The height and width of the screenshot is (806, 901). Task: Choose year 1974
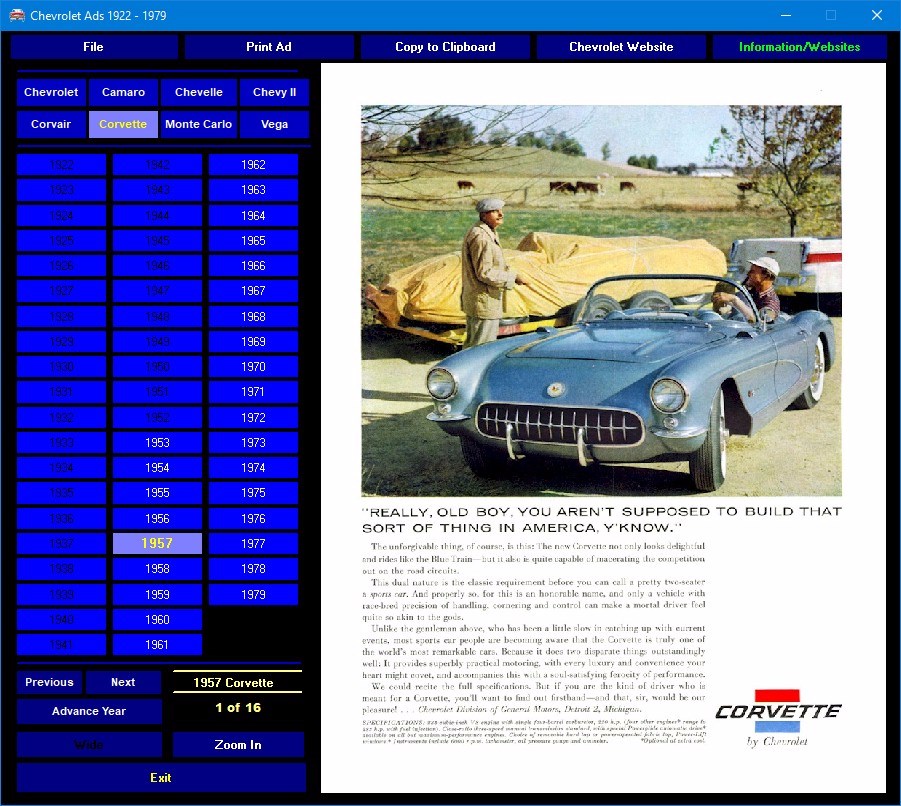pos(253,468)
